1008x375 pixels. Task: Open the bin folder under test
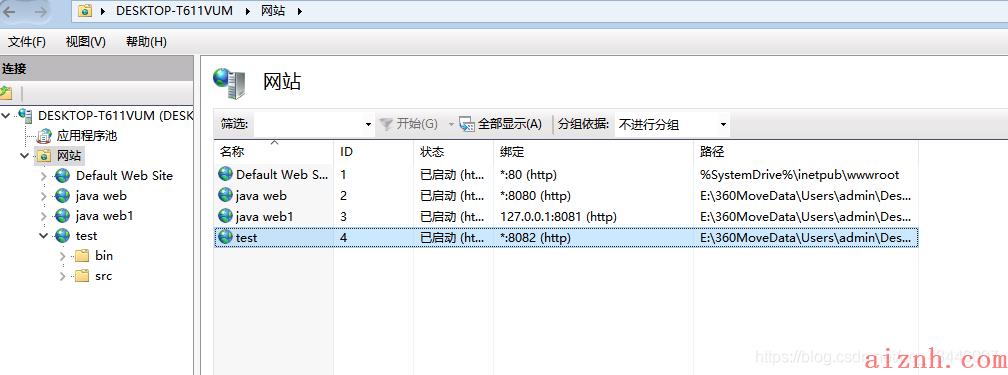pos(95,255)
